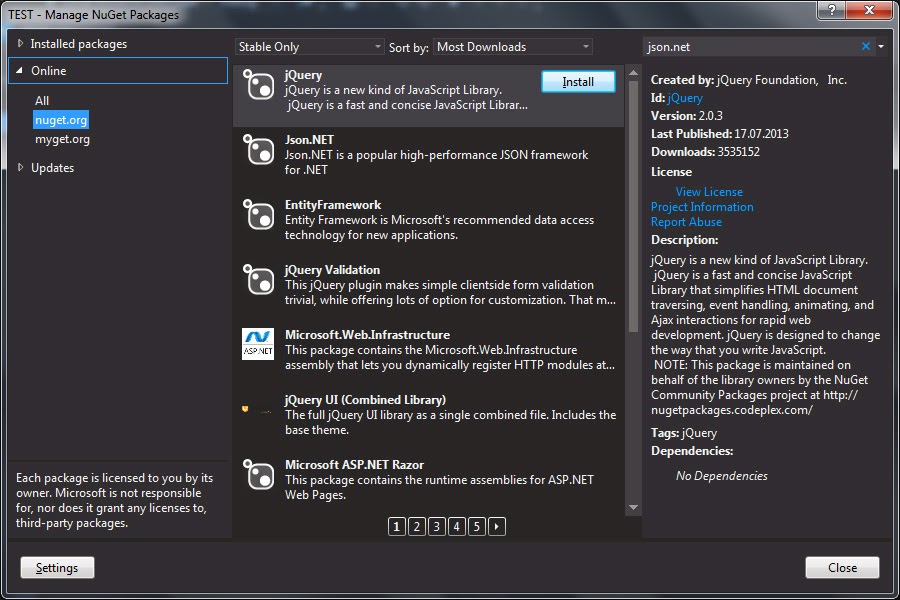The image size is (900, 600).
Task: Go to results page 4
Action: coord(457,526)
